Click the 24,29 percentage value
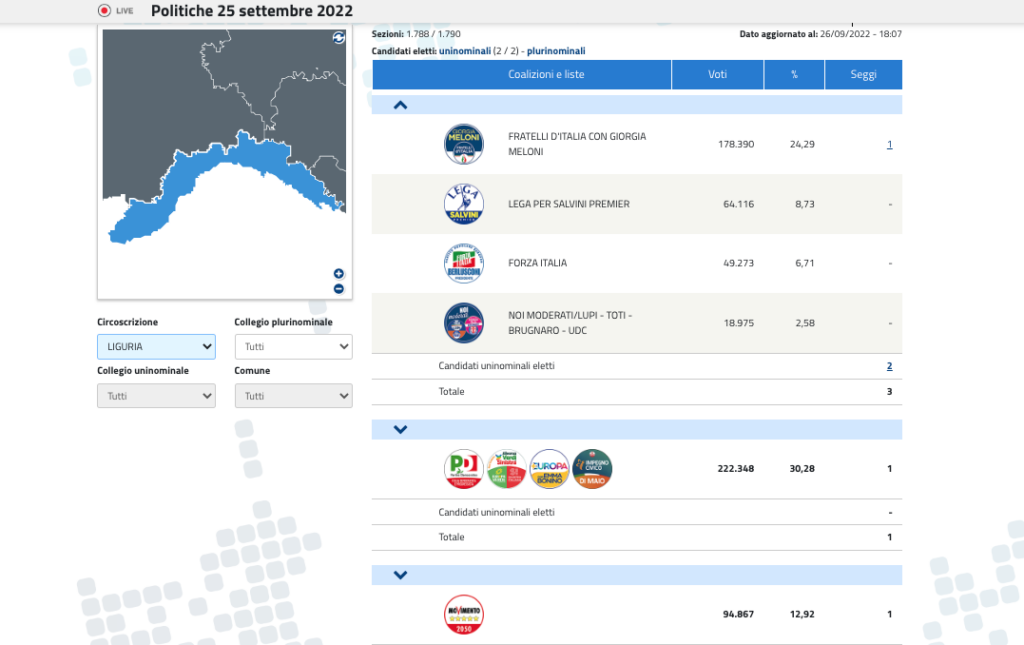The width and height of the screenshot is (1024, 645). [x=802, y=144]
